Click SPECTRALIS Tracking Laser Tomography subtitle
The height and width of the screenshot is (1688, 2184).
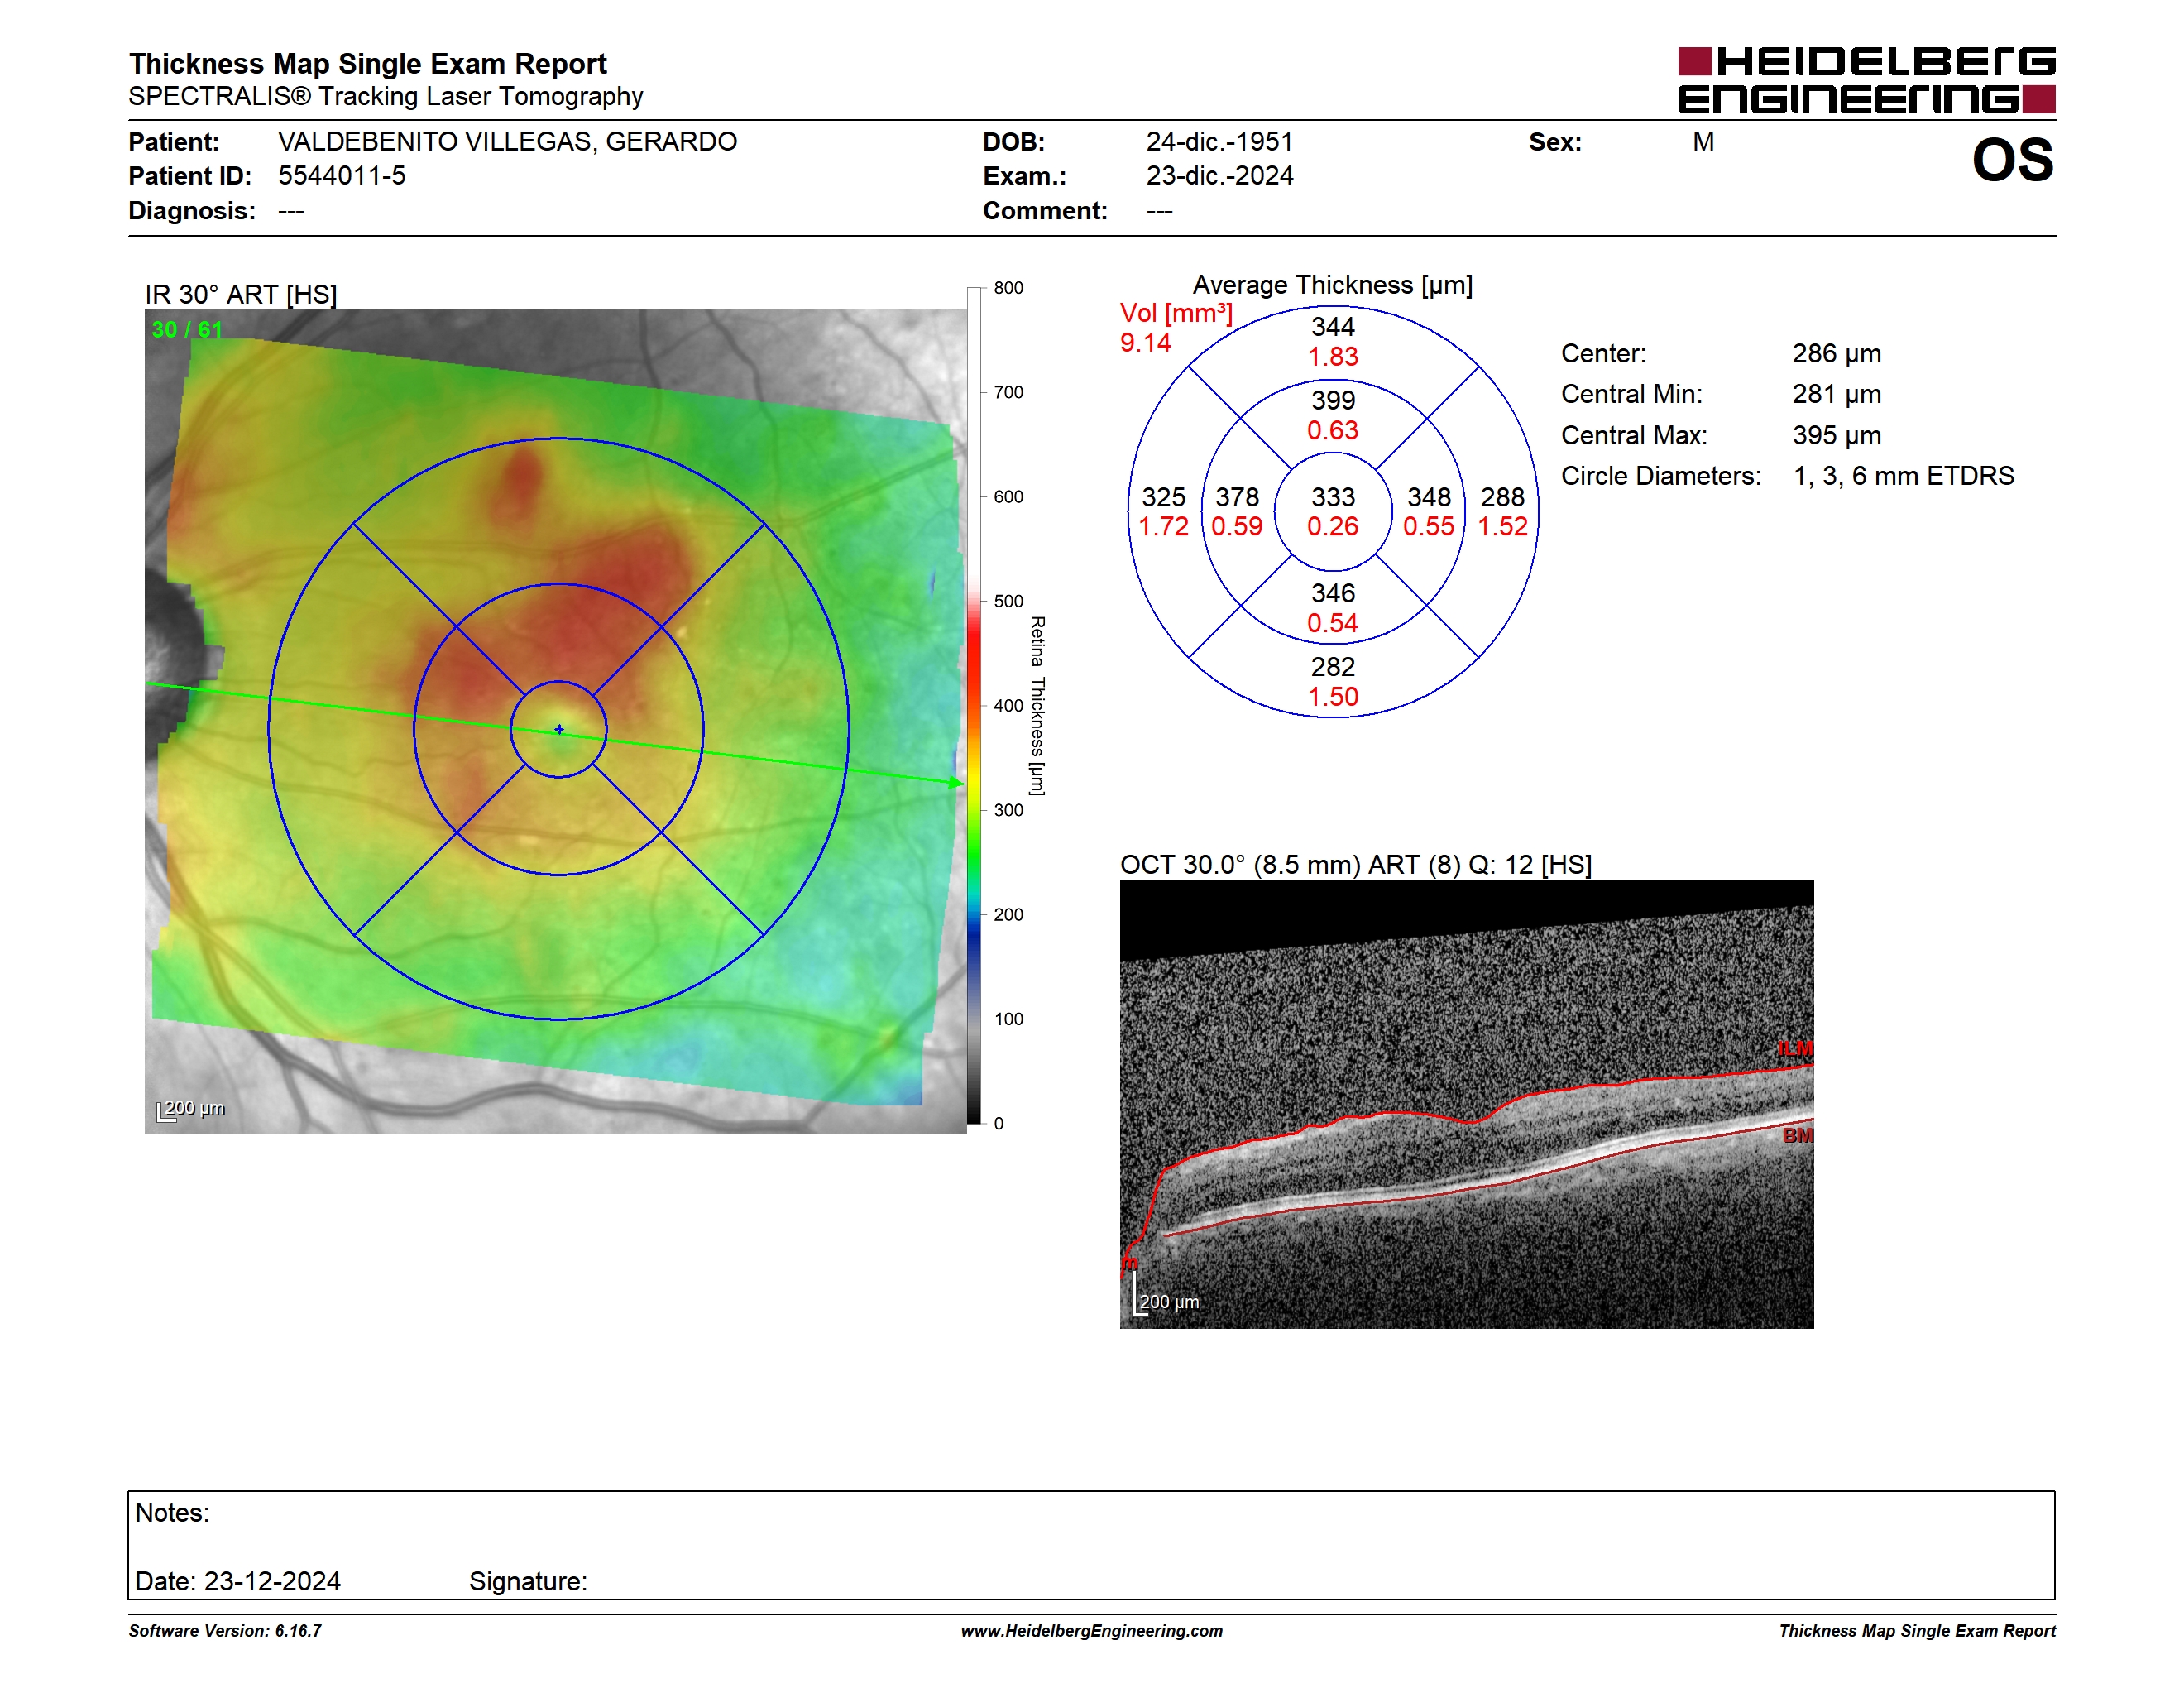coord(385,96)
